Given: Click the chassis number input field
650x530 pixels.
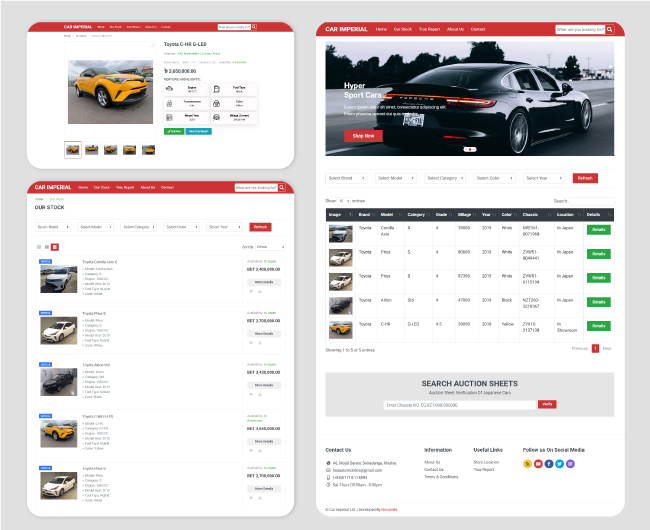Looking at the screenshot, I should (460, 404).
